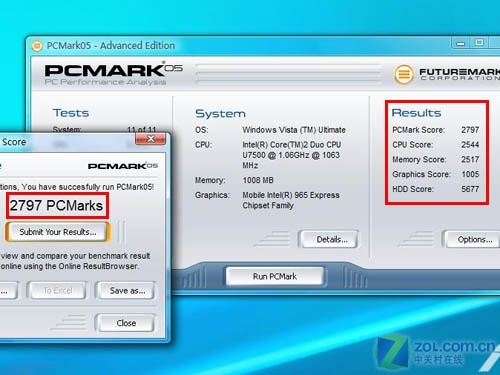Click the Run PCMark button
This screenshot has height=375, width=500.
[x=275, y=276]
